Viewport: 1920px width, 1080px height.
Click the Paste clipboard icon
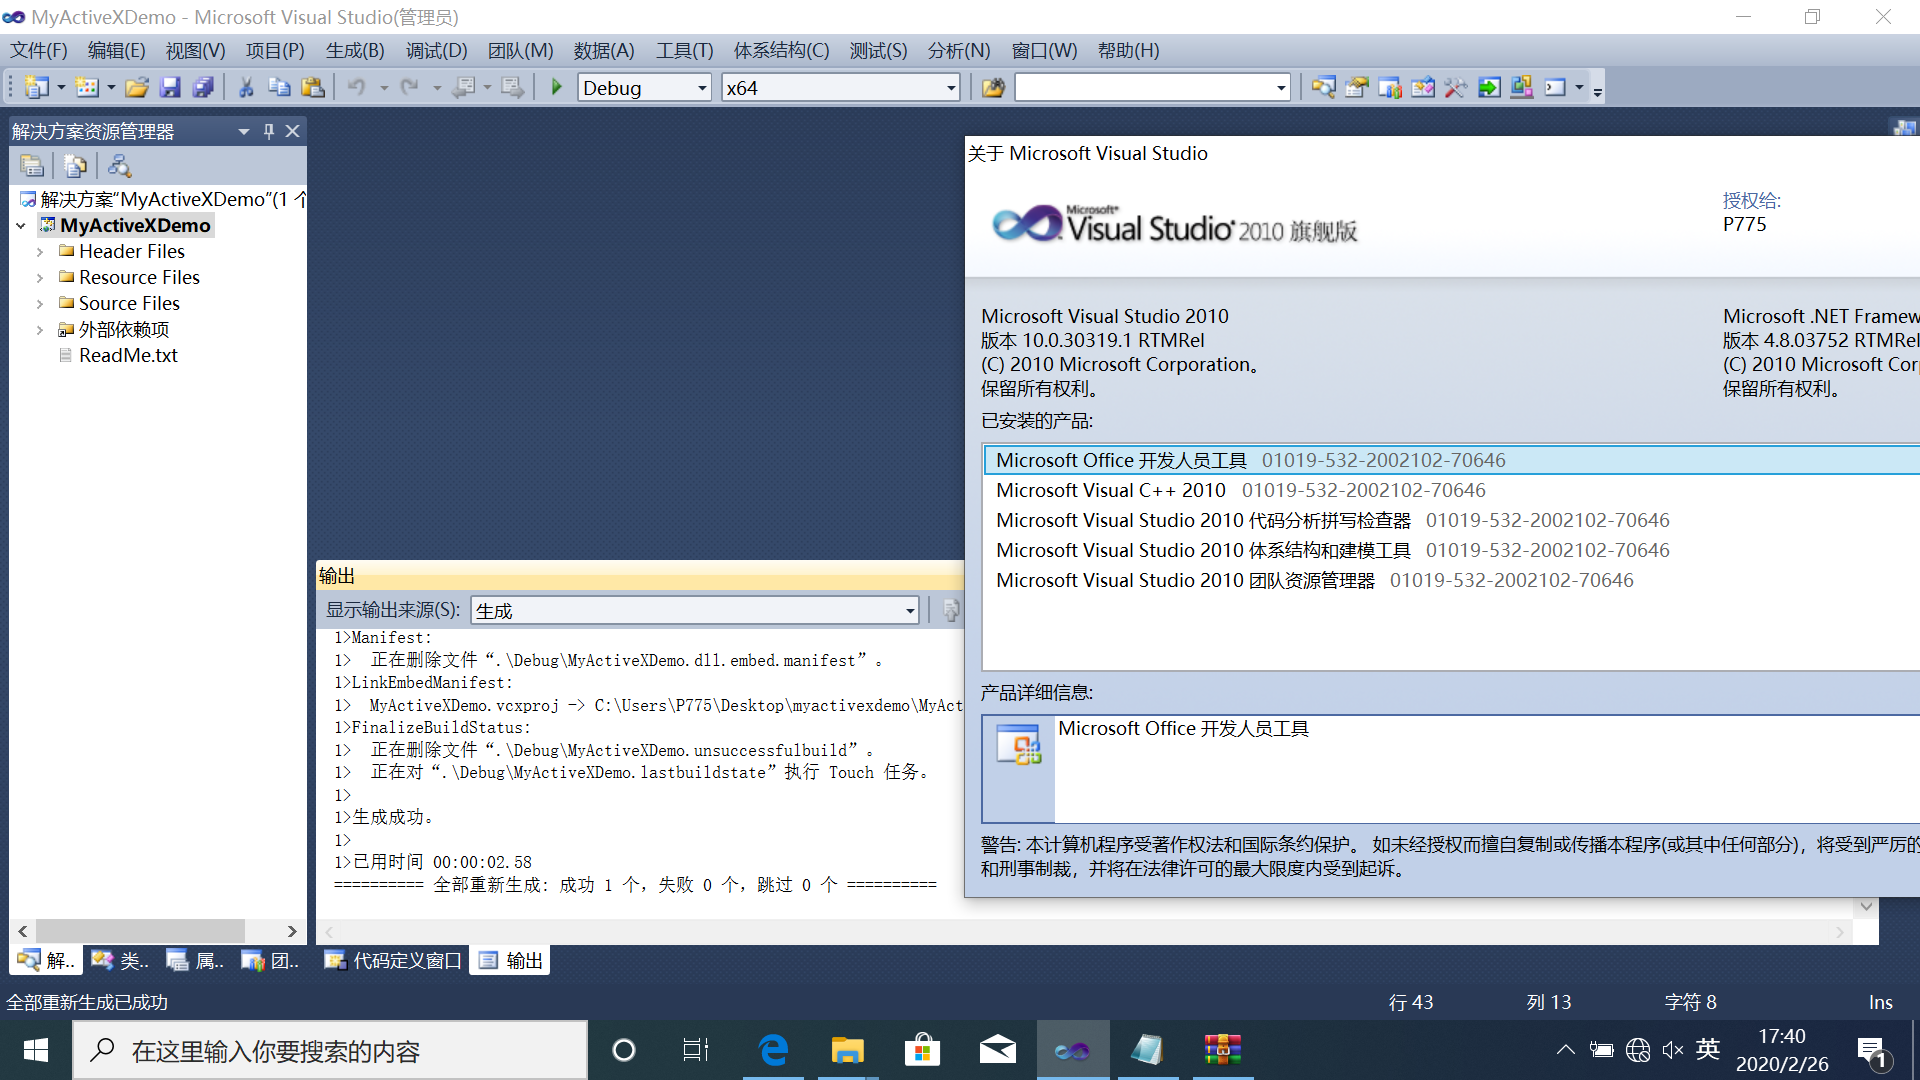pos(313,88)
